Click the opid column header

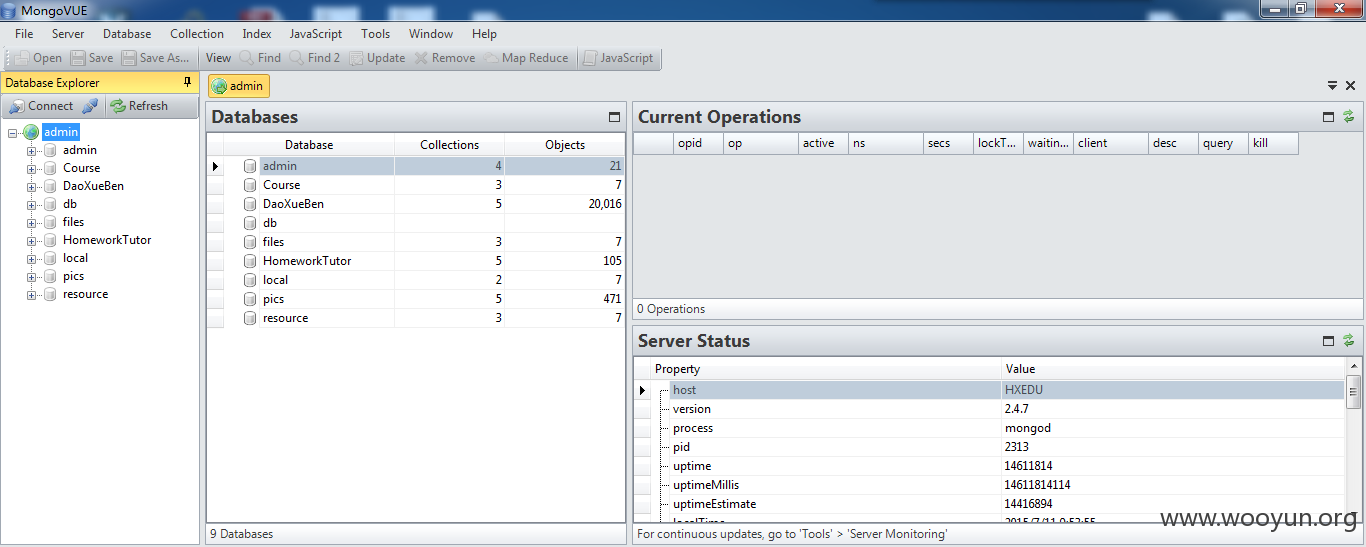coord(698,143)
